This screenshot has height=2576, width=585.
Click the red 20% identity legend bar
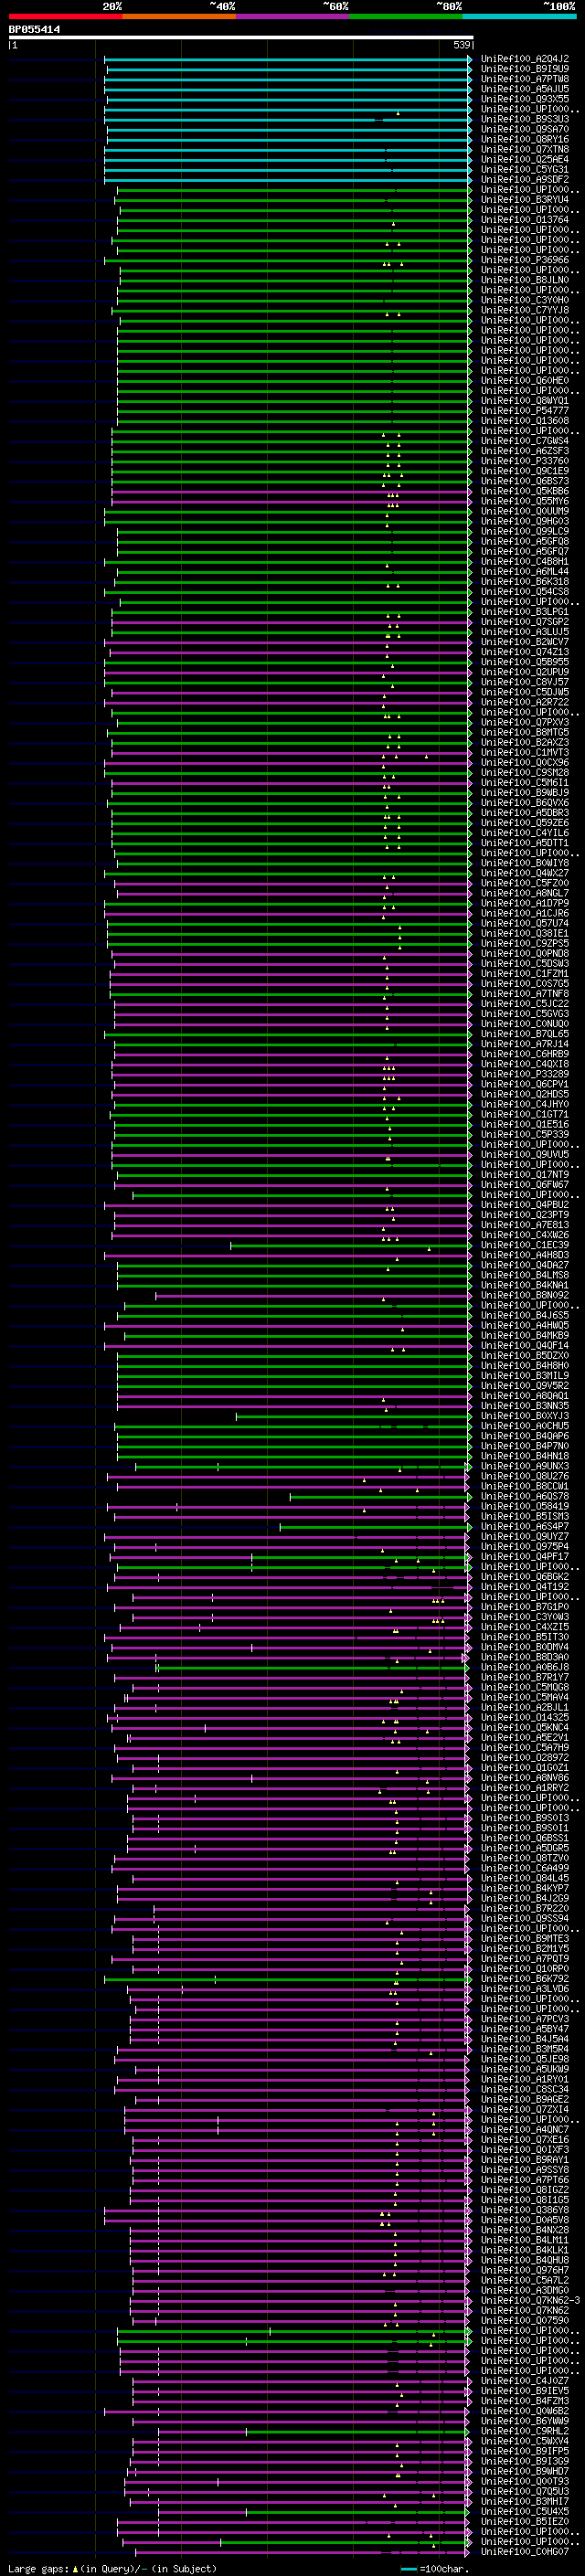pyautogui.click(x=65, y=16)
